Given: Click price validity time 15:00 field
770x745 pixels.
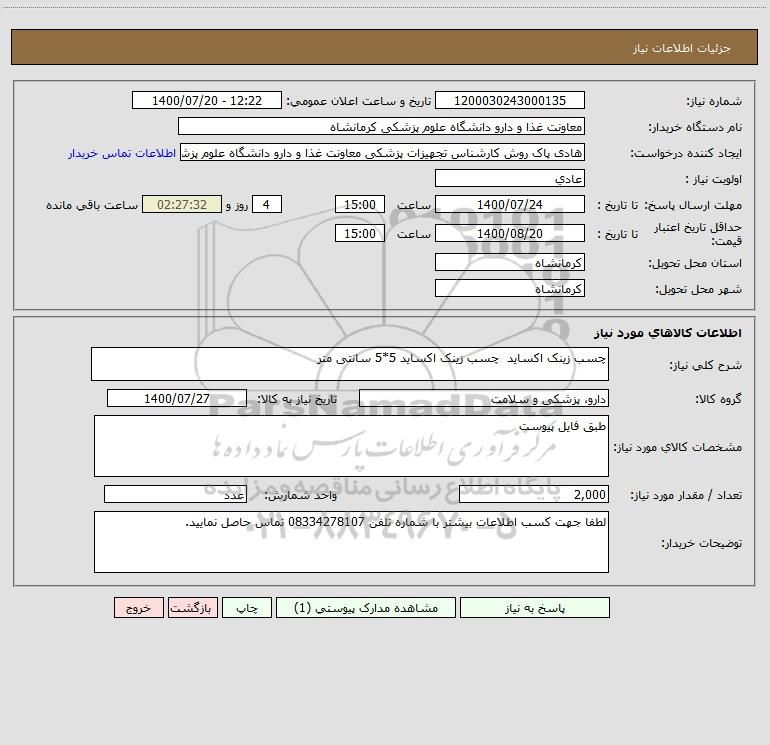Looking at the screenshot, I should (359, 233).
